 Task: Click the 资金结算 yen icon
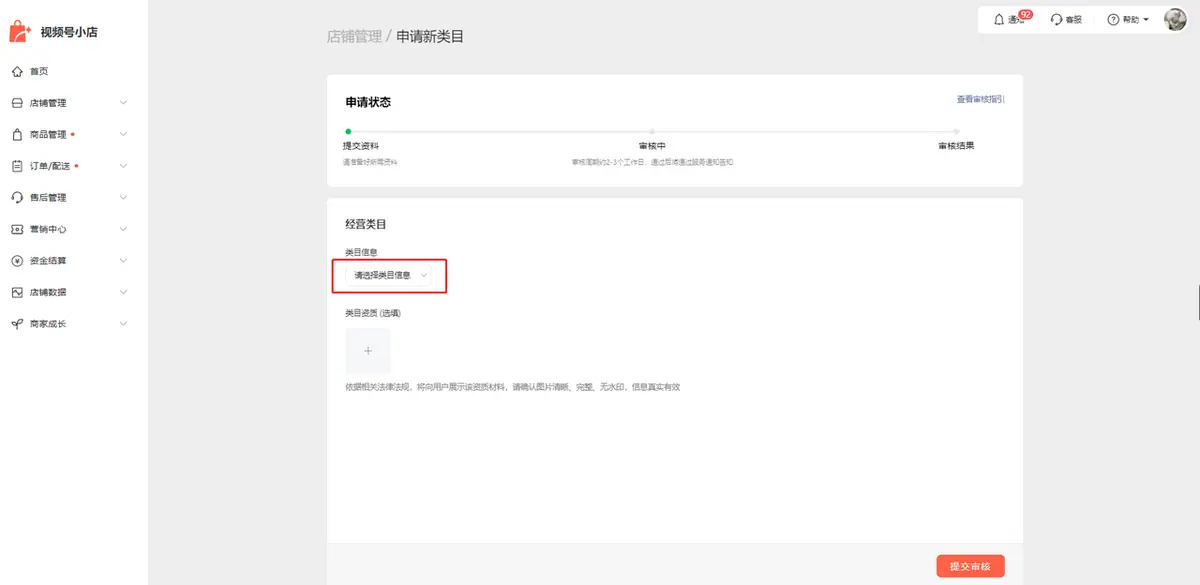(x=17, y=261)
